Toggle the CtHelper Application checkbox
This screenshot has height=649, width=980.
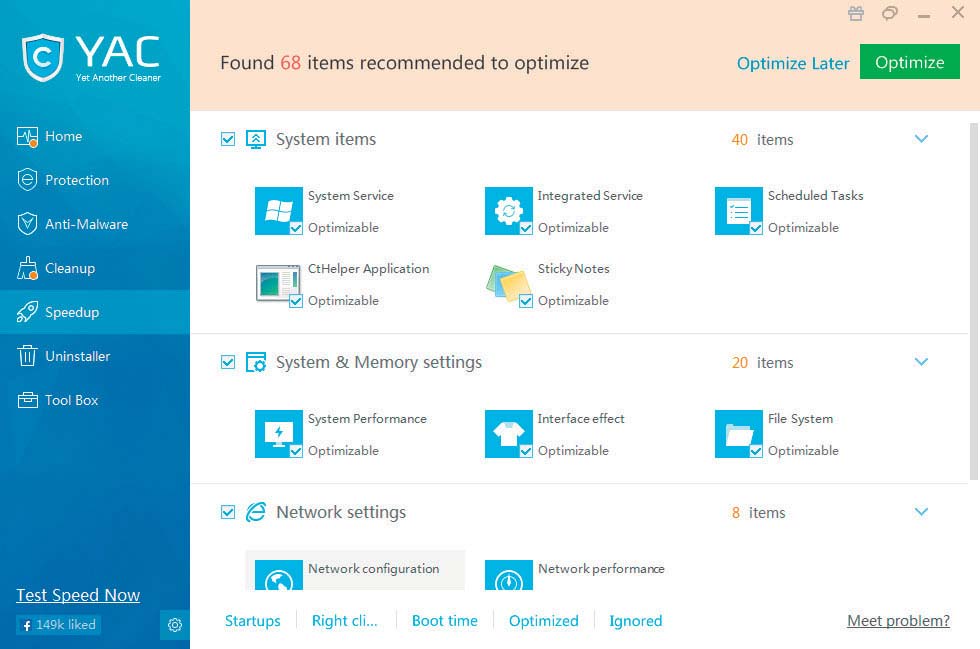click(x=296, y=301)
